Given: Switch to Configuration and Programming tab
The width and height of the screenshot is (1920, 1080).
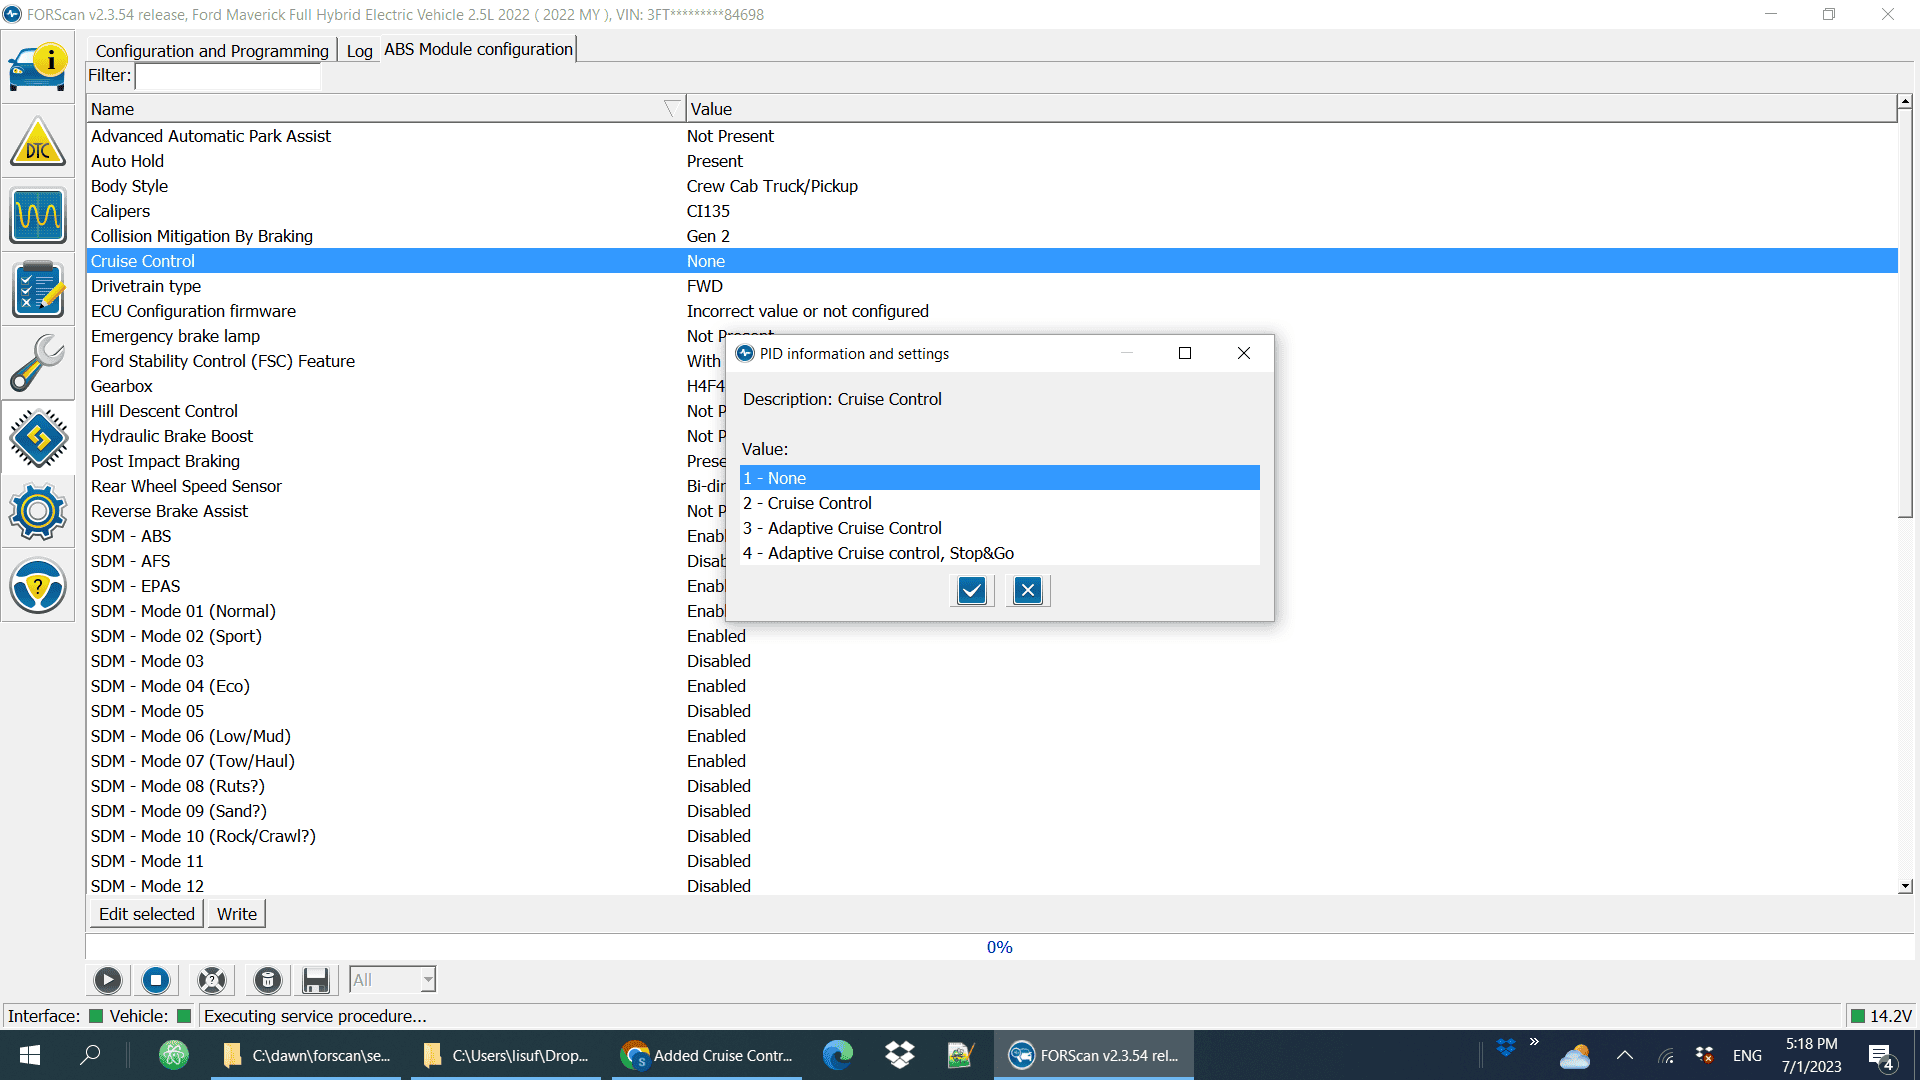Looking at the screenshot, I should [212, 51].
